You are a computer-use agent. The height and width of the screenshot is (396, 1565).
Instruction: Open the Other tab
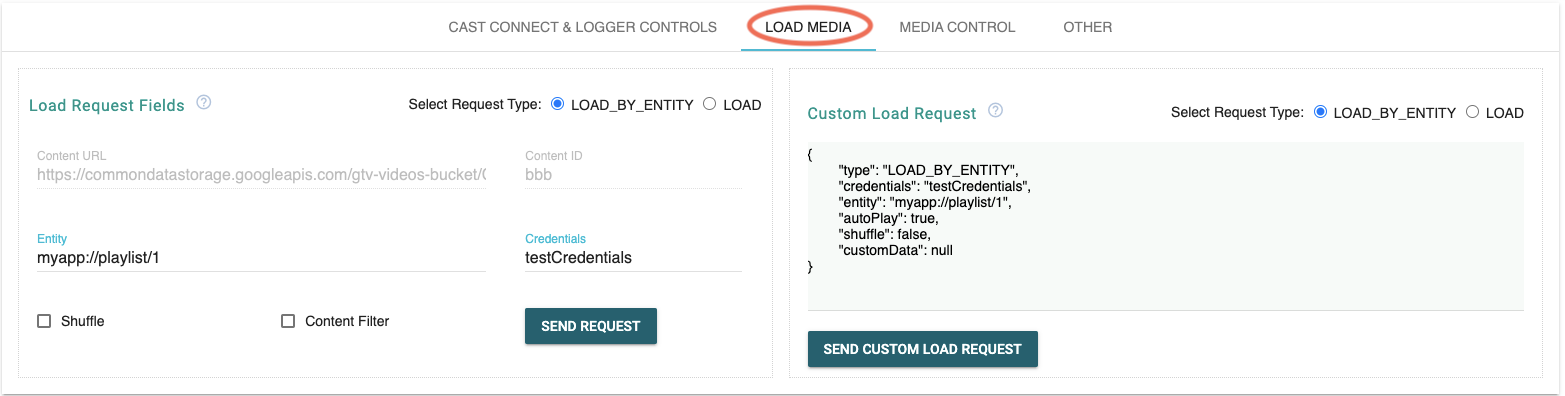click(x=1088, y=27)
